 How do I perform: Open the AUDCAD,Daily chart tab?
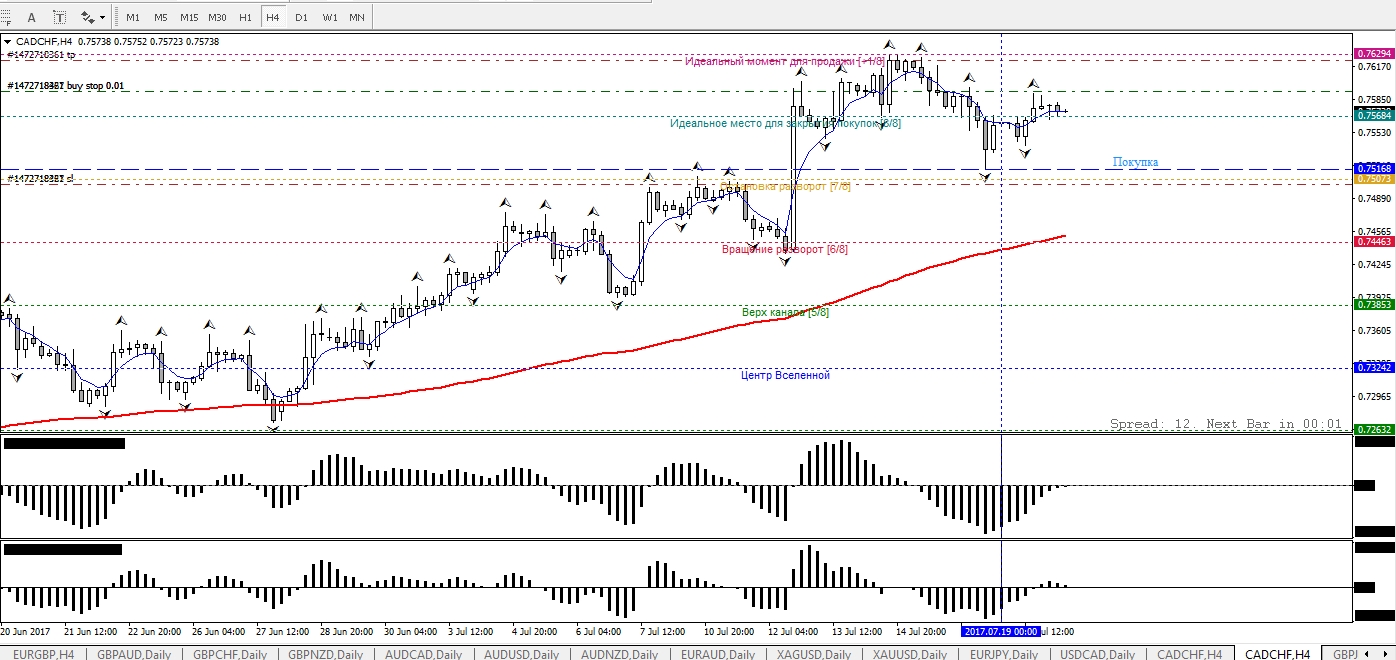(x=421, y=653)
